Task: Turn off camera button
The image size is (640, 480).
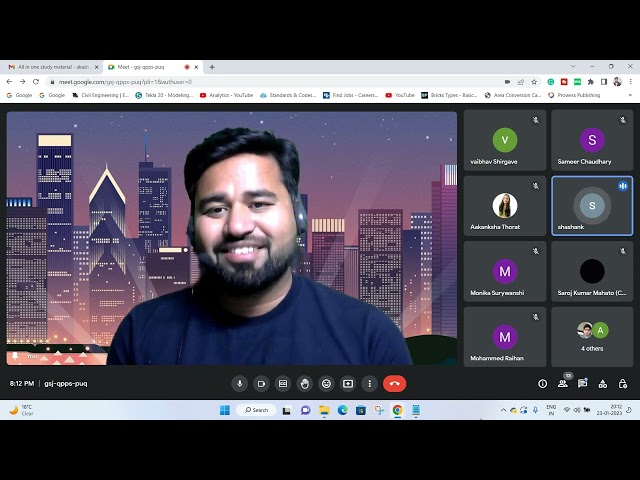Action: click(261, 384)
